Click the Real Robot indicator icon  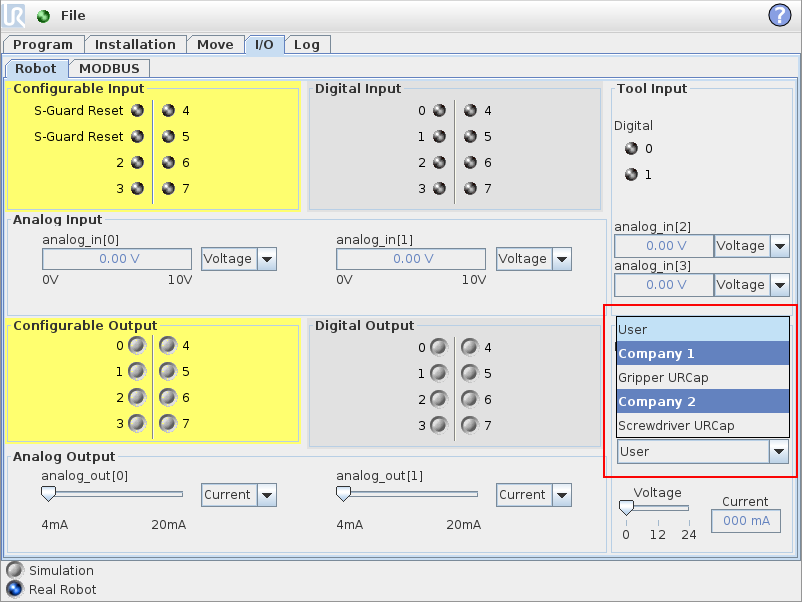(x=14, y=589)
